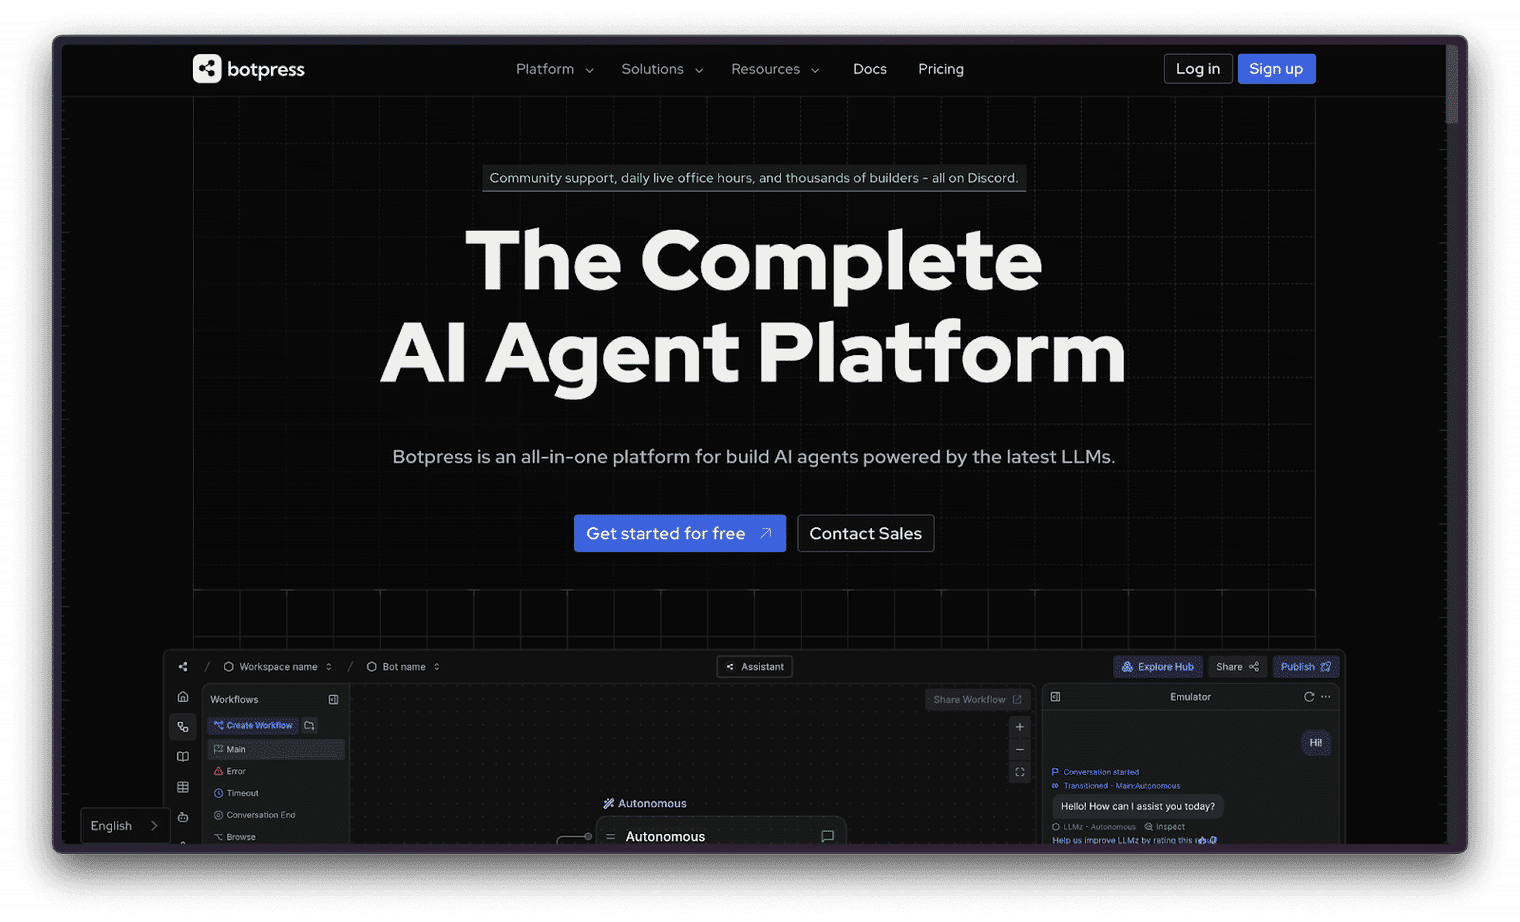Open Tables icon in studio sidebar
The width and height of the screenshot is (1520, 922).
183,787
